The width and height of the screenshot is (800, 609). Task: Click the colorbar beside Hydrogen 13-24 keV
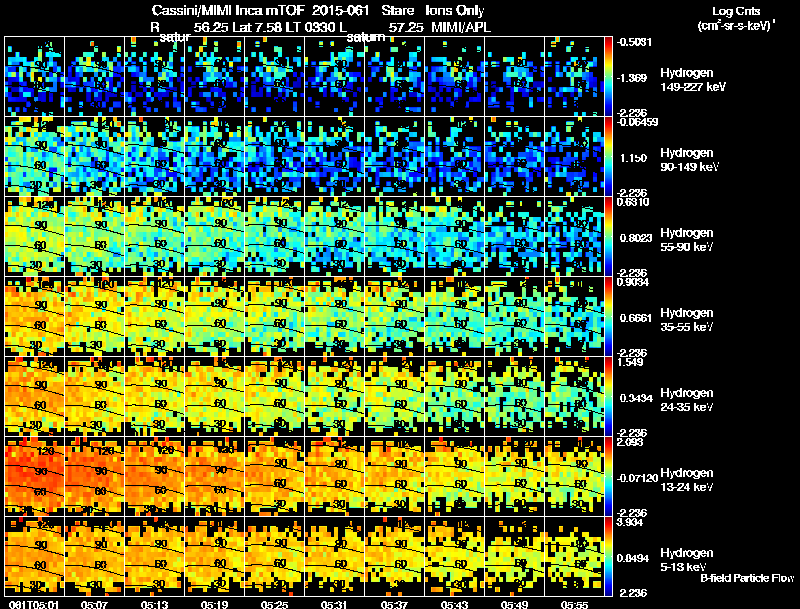point(608,477)
